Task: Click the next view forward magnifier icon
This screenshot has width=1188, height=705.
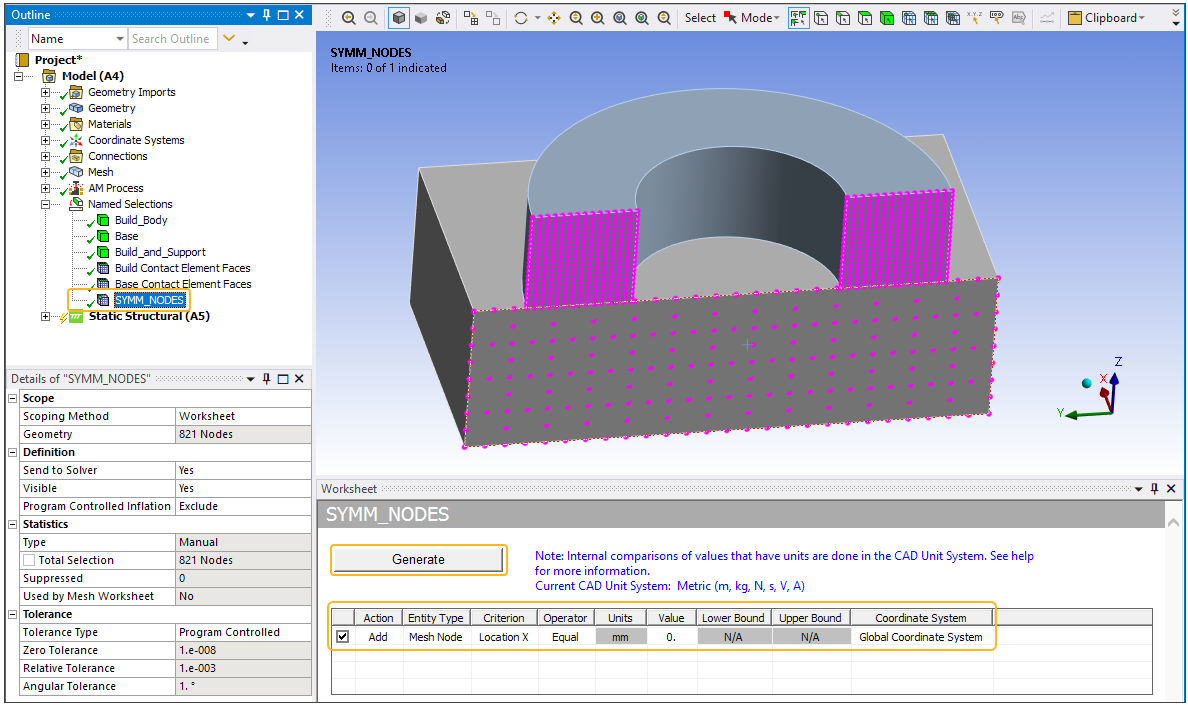Action: point(371,17)
